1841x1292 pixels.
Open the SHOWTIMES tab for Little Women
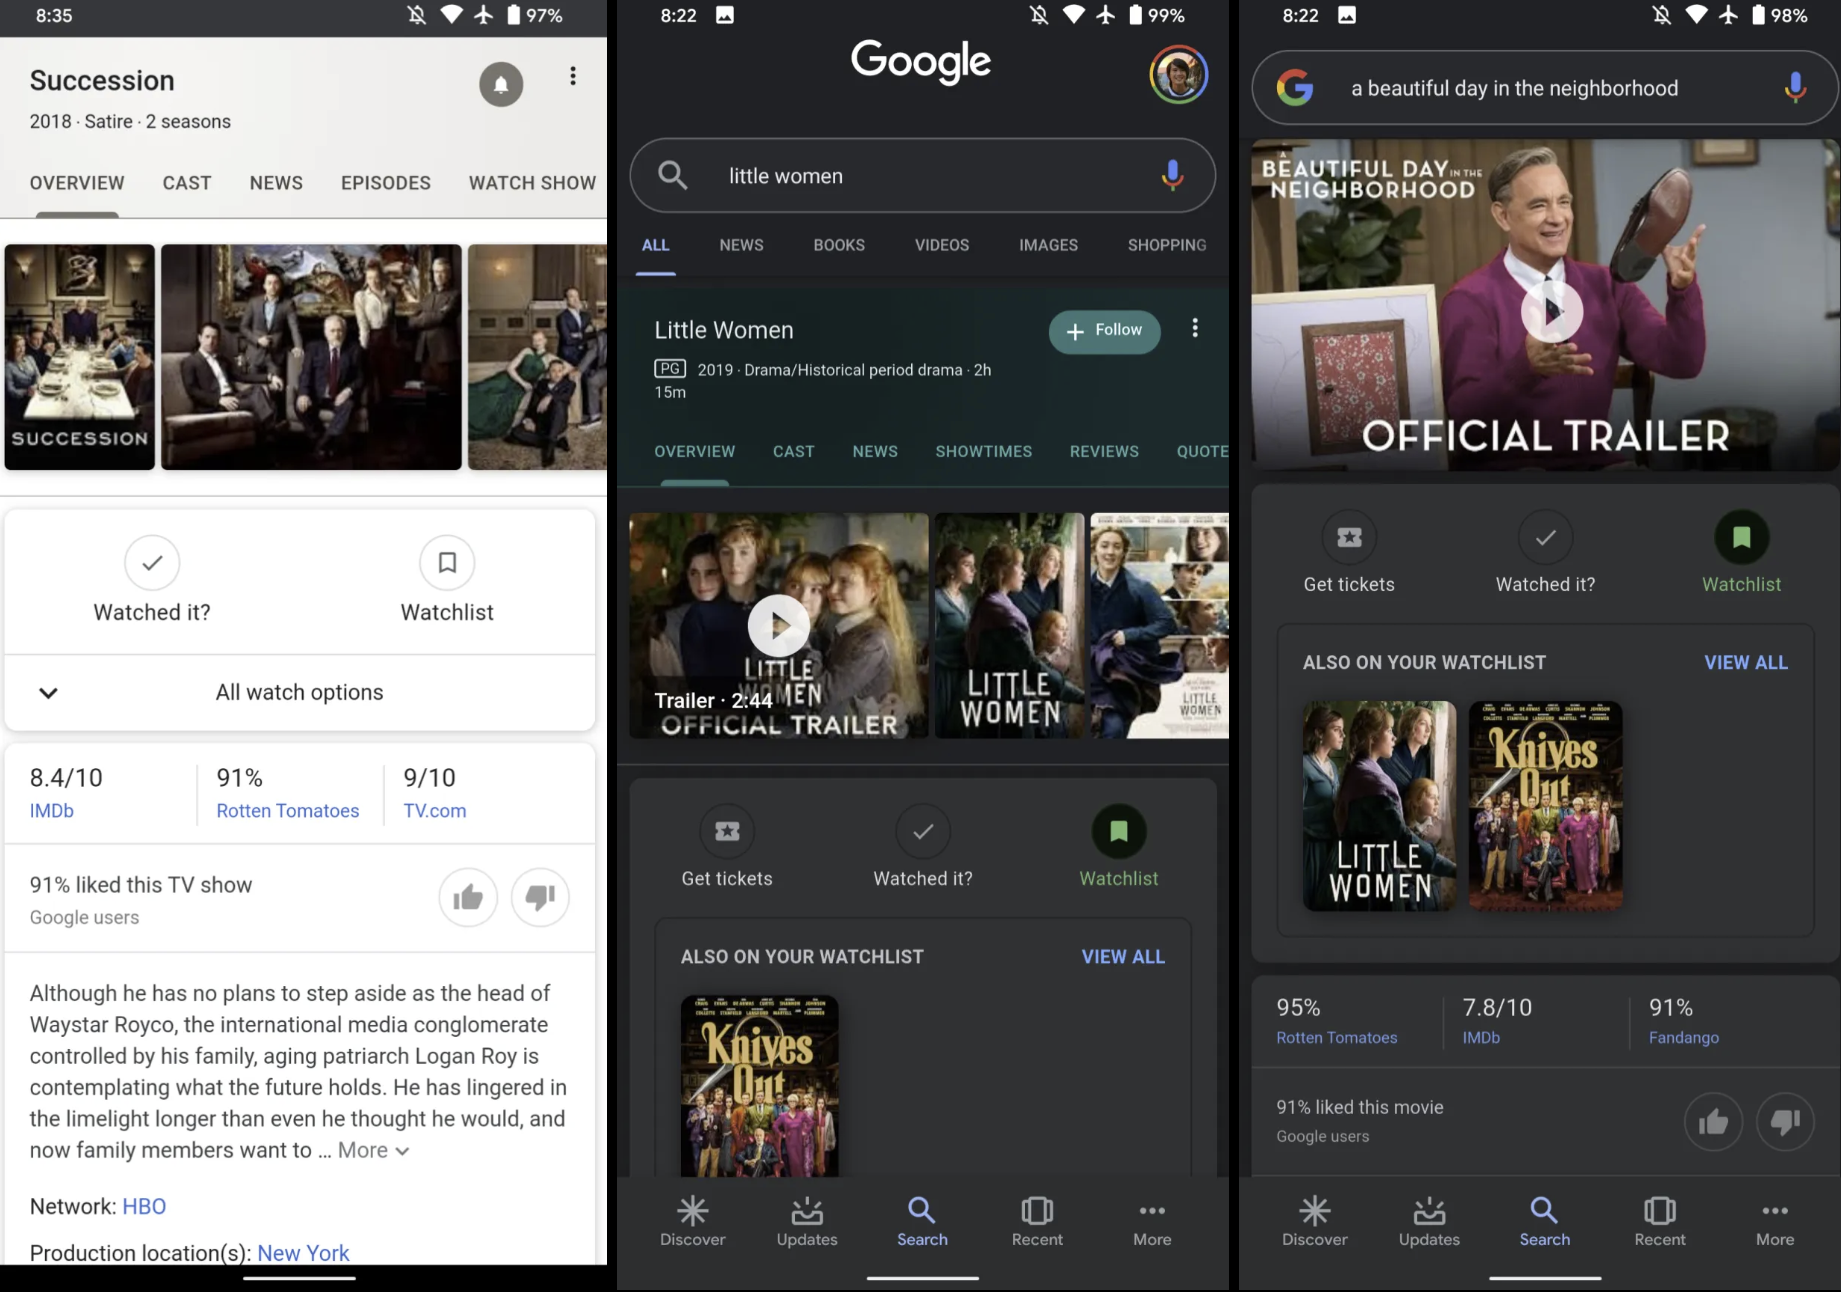coord(984,451)
